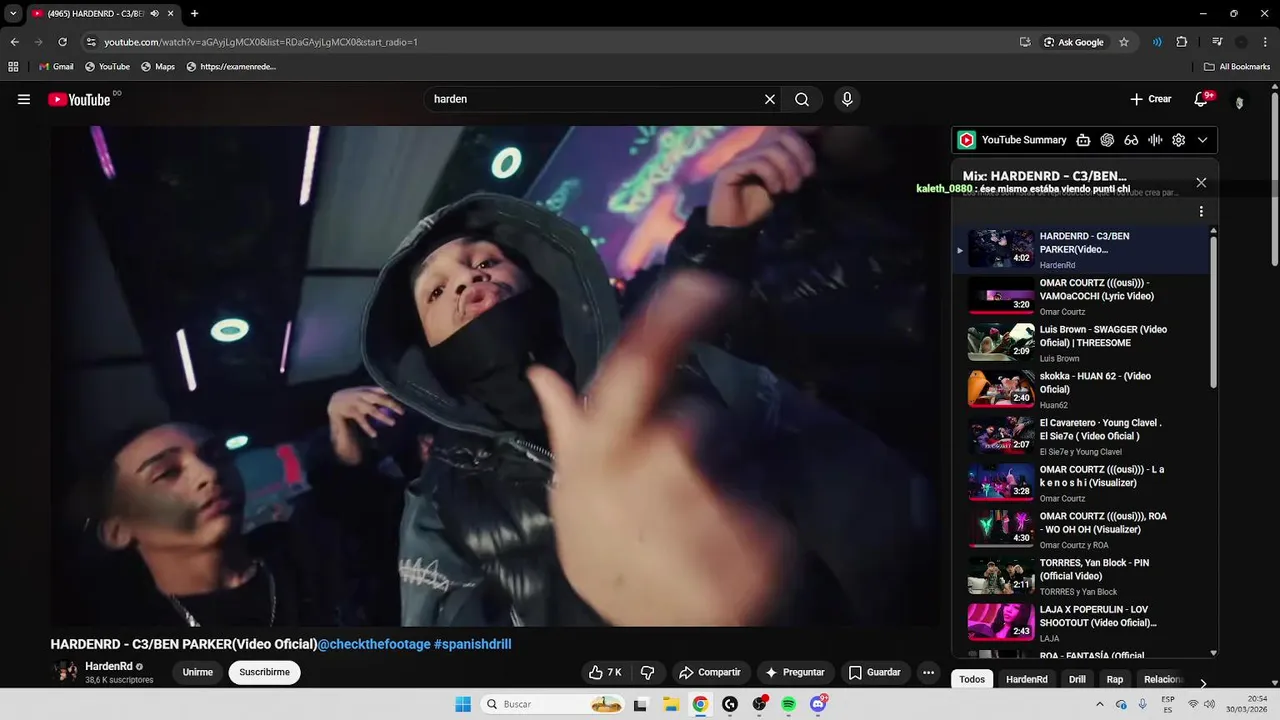The height and width of the screenshot is (720, 1280).
Task: Open Spotify from the taskbar
Action: (x=788, y=704)
